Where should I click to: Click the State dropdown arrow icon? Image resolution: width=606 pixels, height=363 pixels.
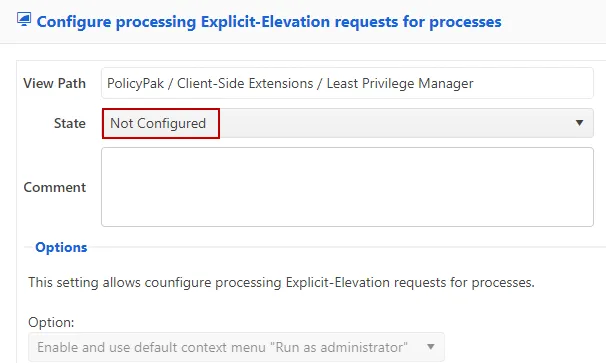[579, 123]
